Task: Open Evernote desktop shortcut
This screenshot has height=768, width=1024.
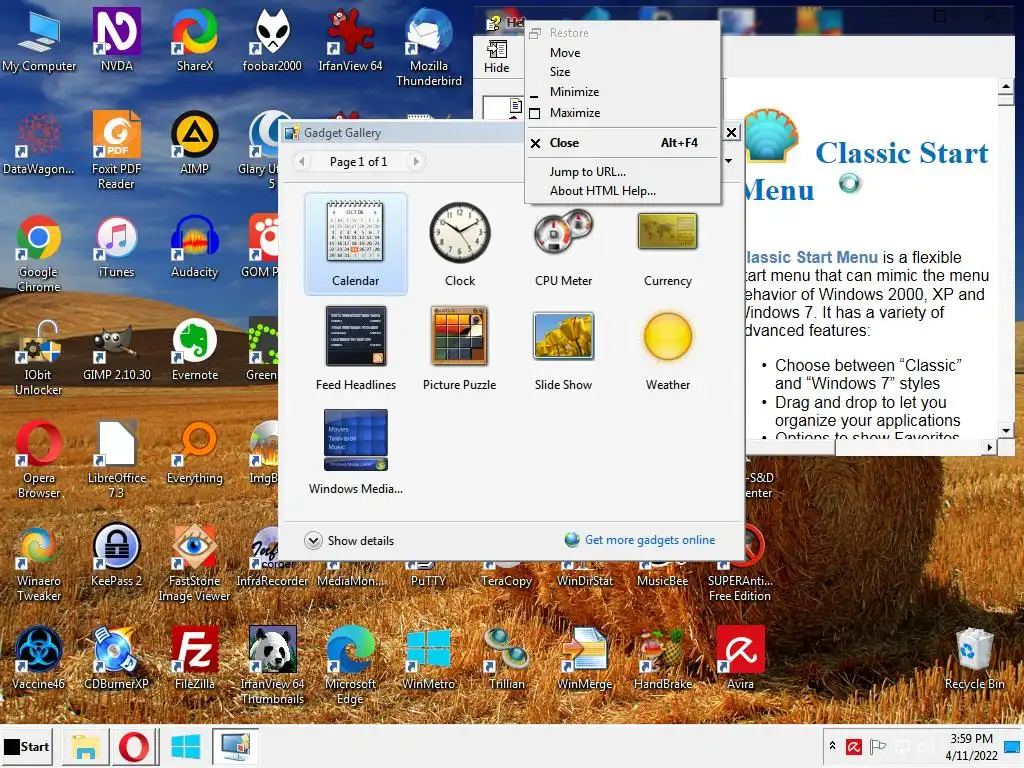Action: pyautogui.click(x=195, y=350)
